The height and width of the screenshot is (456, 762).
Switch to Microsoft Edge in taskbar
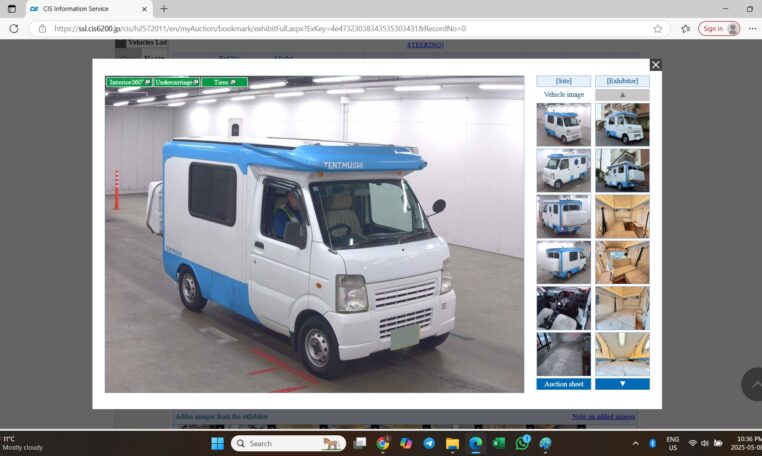pyautogui.click(x=475, y=443)
